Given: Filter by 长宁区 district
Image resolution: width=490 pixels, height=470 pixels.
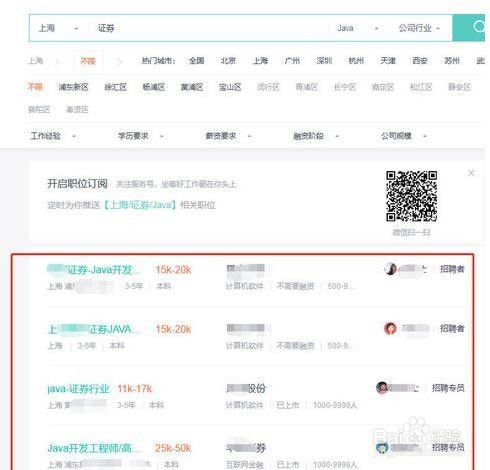Looking at the screenshot, I should [345, 87].
